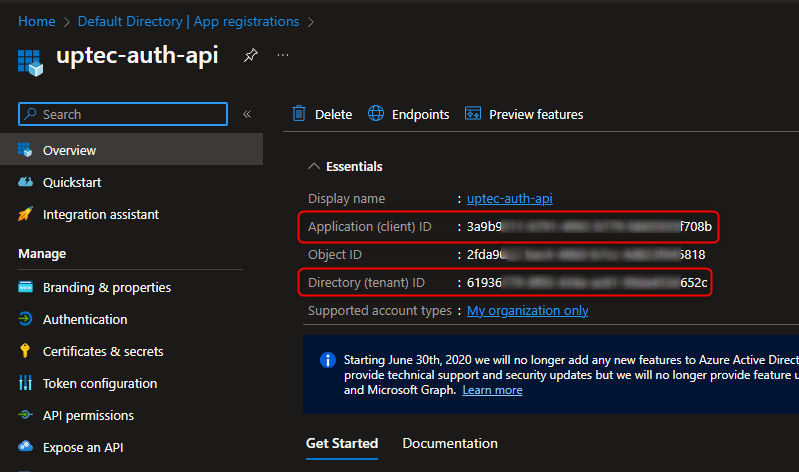Open the more options ellipsis menu
This screenshot has width=799, height=472.
tap(283, 56)
